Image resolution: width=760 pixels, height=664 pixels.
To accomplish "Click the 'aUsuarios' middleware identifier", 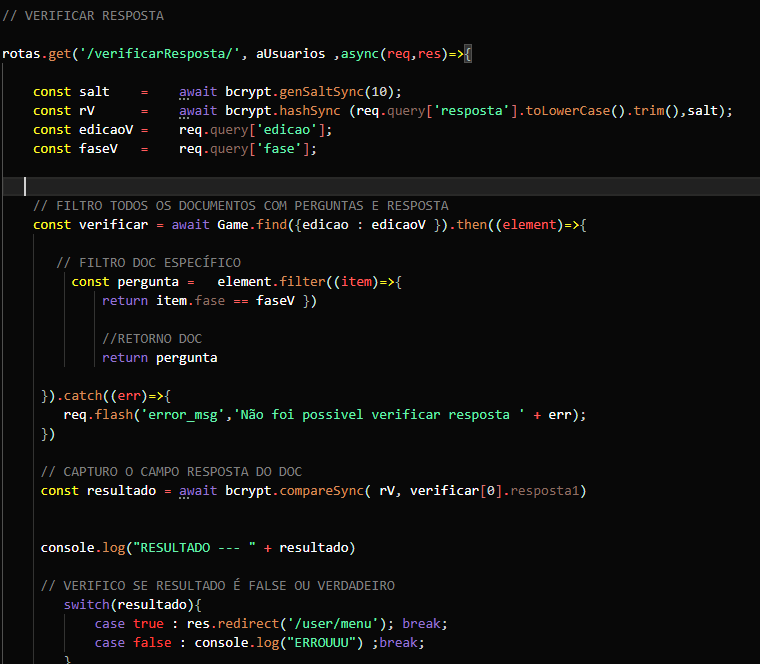I will point(290,54).
